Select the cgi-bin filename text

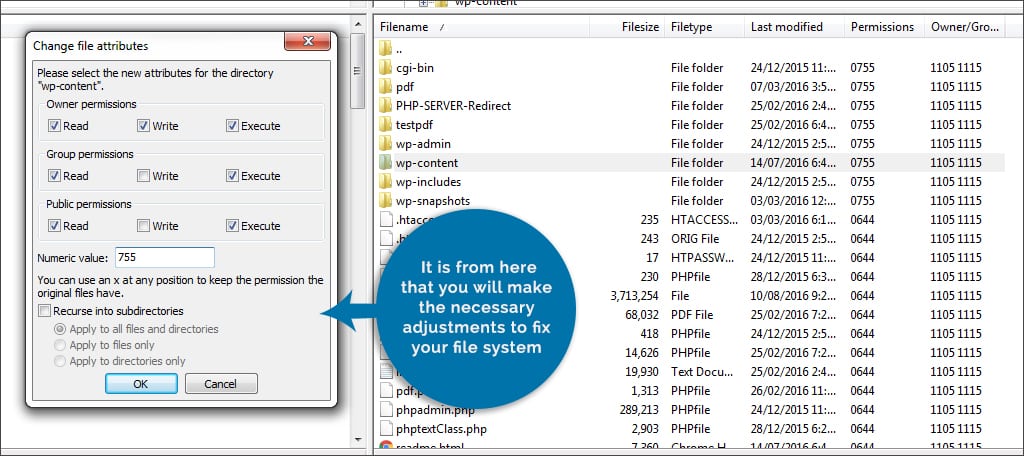[415, 67]
